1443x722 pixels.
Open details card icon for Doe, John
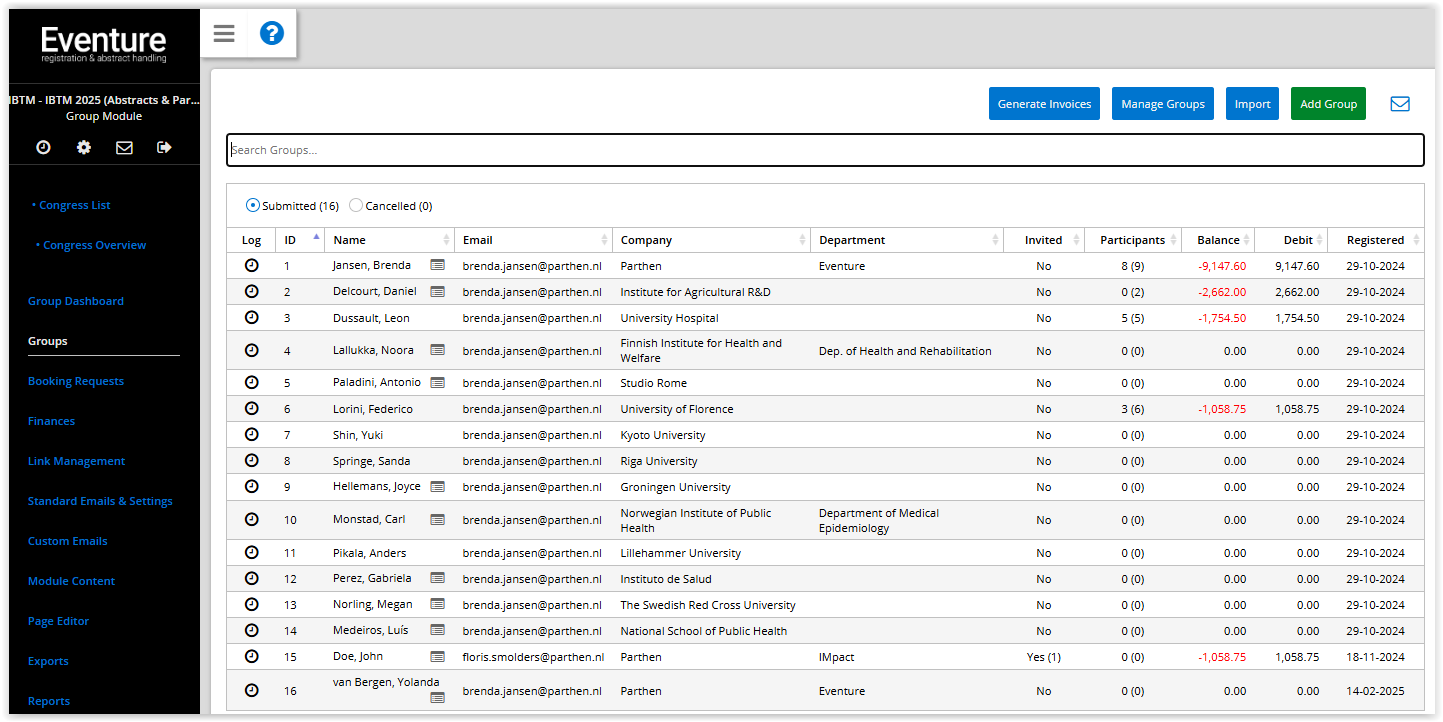click(437, 657)
